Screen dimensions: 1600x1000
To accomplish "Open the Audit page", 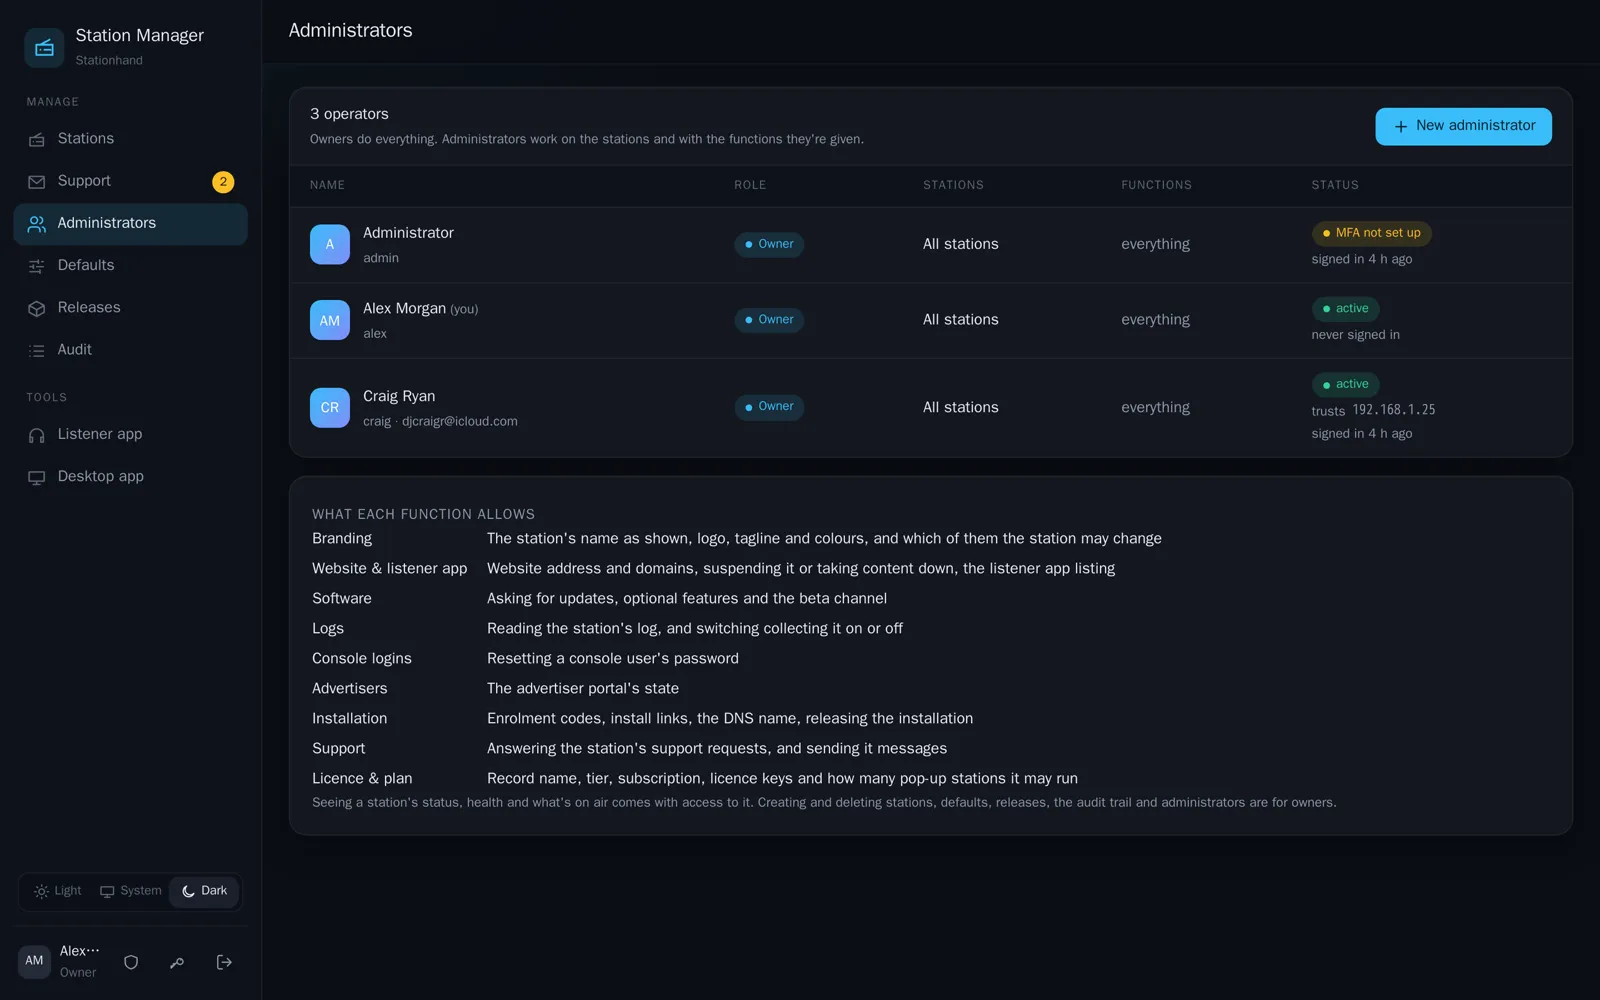I will tap(130, 350).
